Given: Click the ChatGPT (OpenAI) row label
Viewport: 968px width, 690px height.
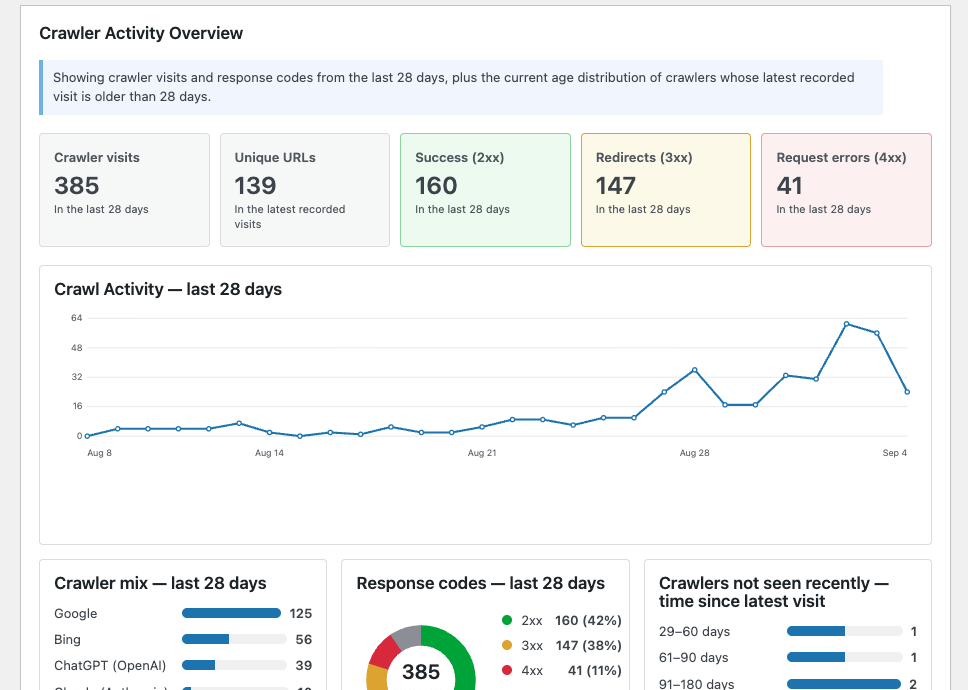Looking at the screenshot, I should (111, 665).
